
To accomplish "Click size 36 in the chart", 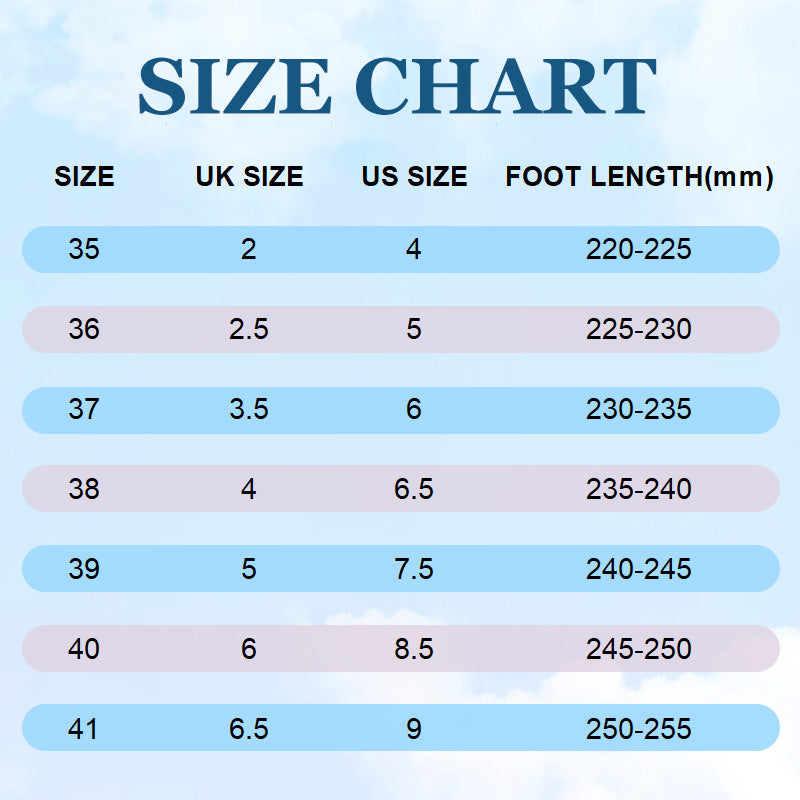I will coord(84,329).
